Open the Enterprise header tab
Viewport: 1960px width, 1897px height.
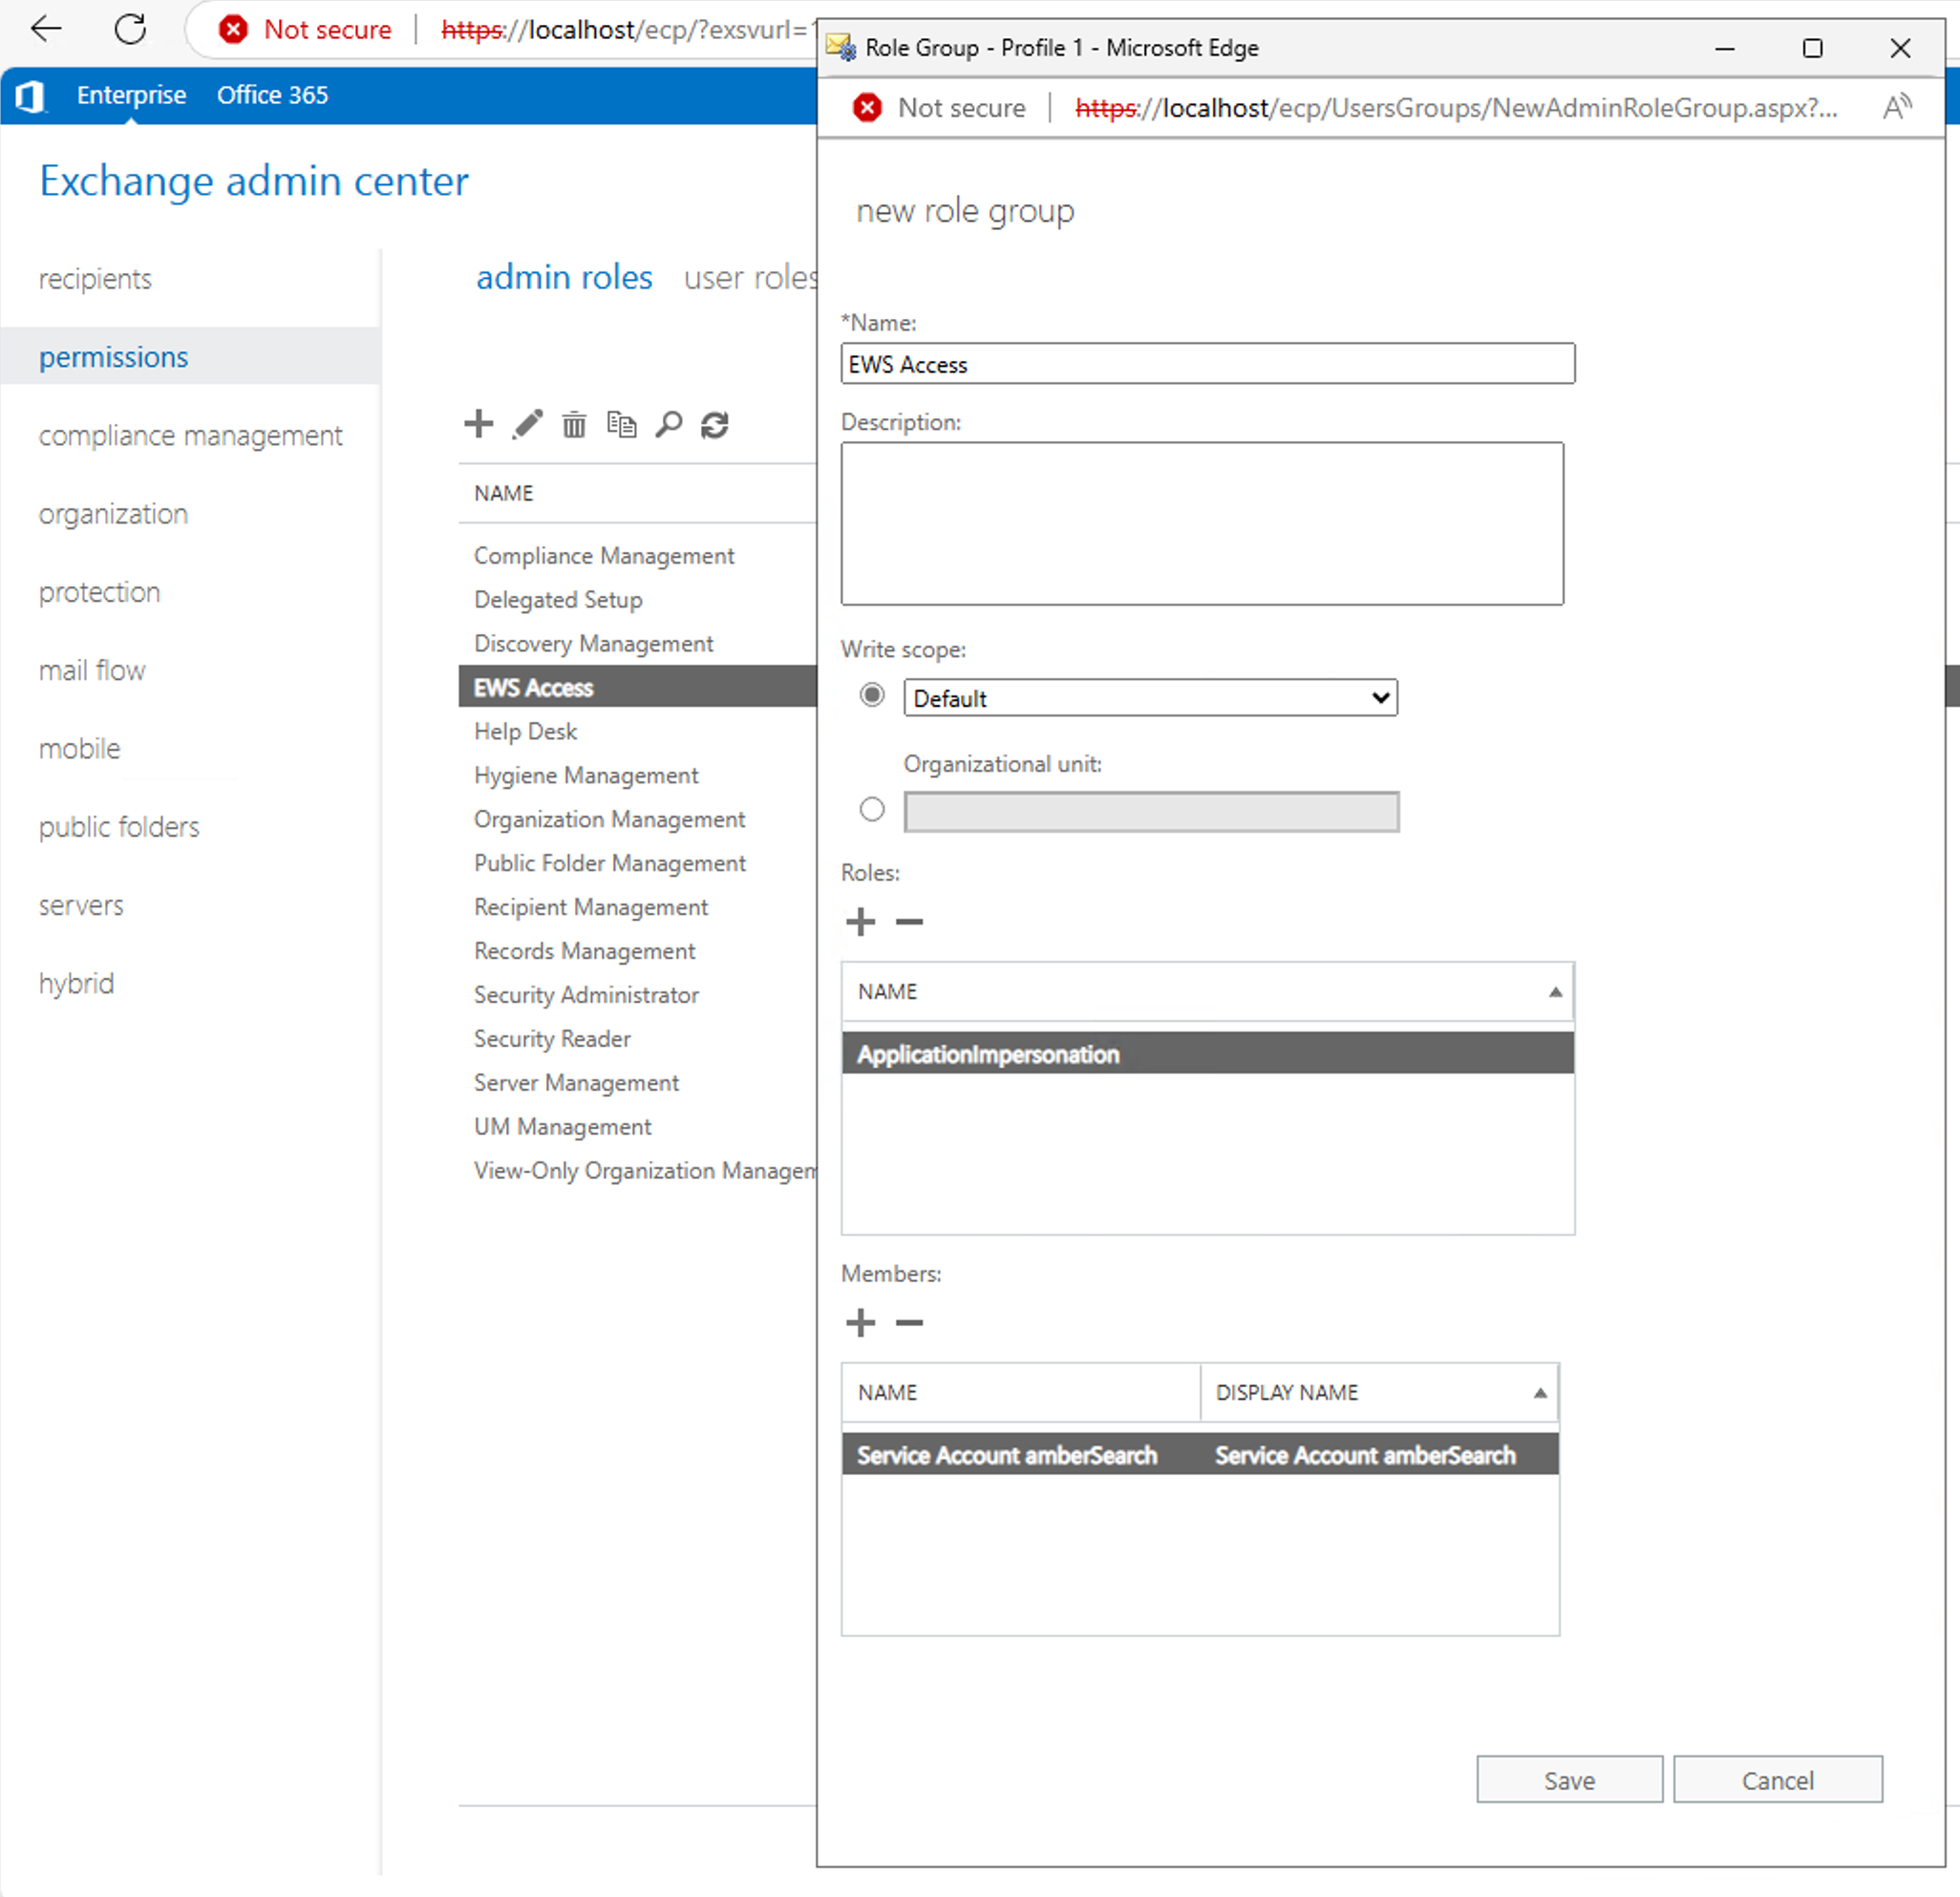tap(131, 95)
